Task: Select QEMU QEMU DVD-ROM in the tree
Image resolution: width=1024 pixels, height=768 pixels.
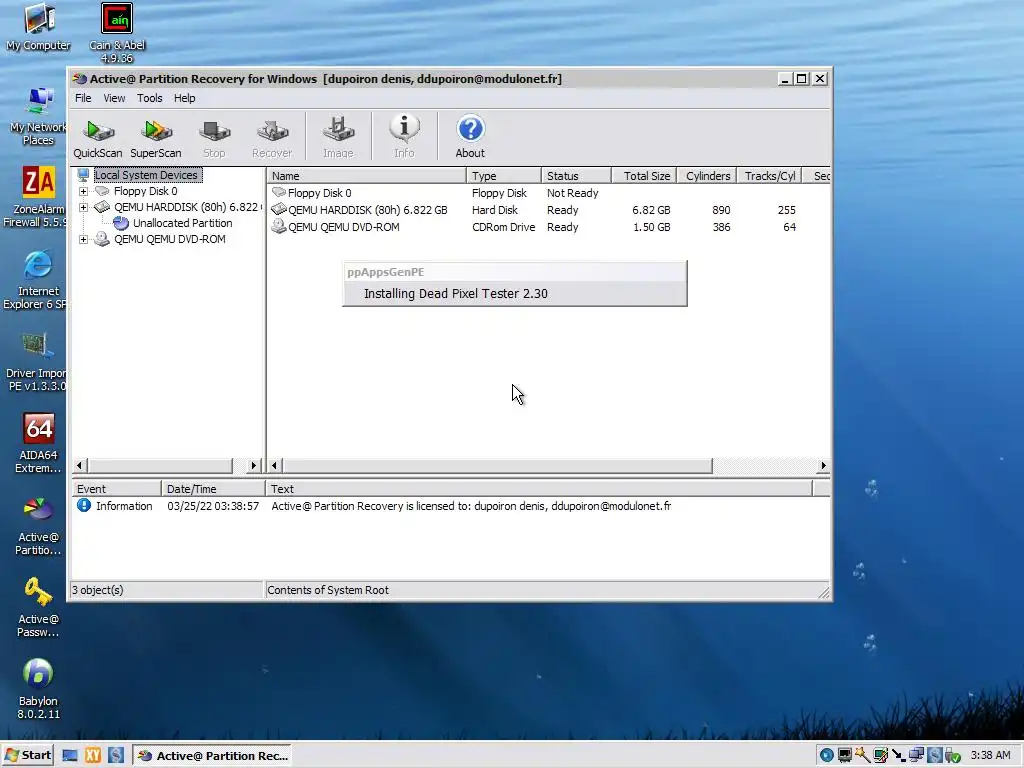Action: [169, 240]
